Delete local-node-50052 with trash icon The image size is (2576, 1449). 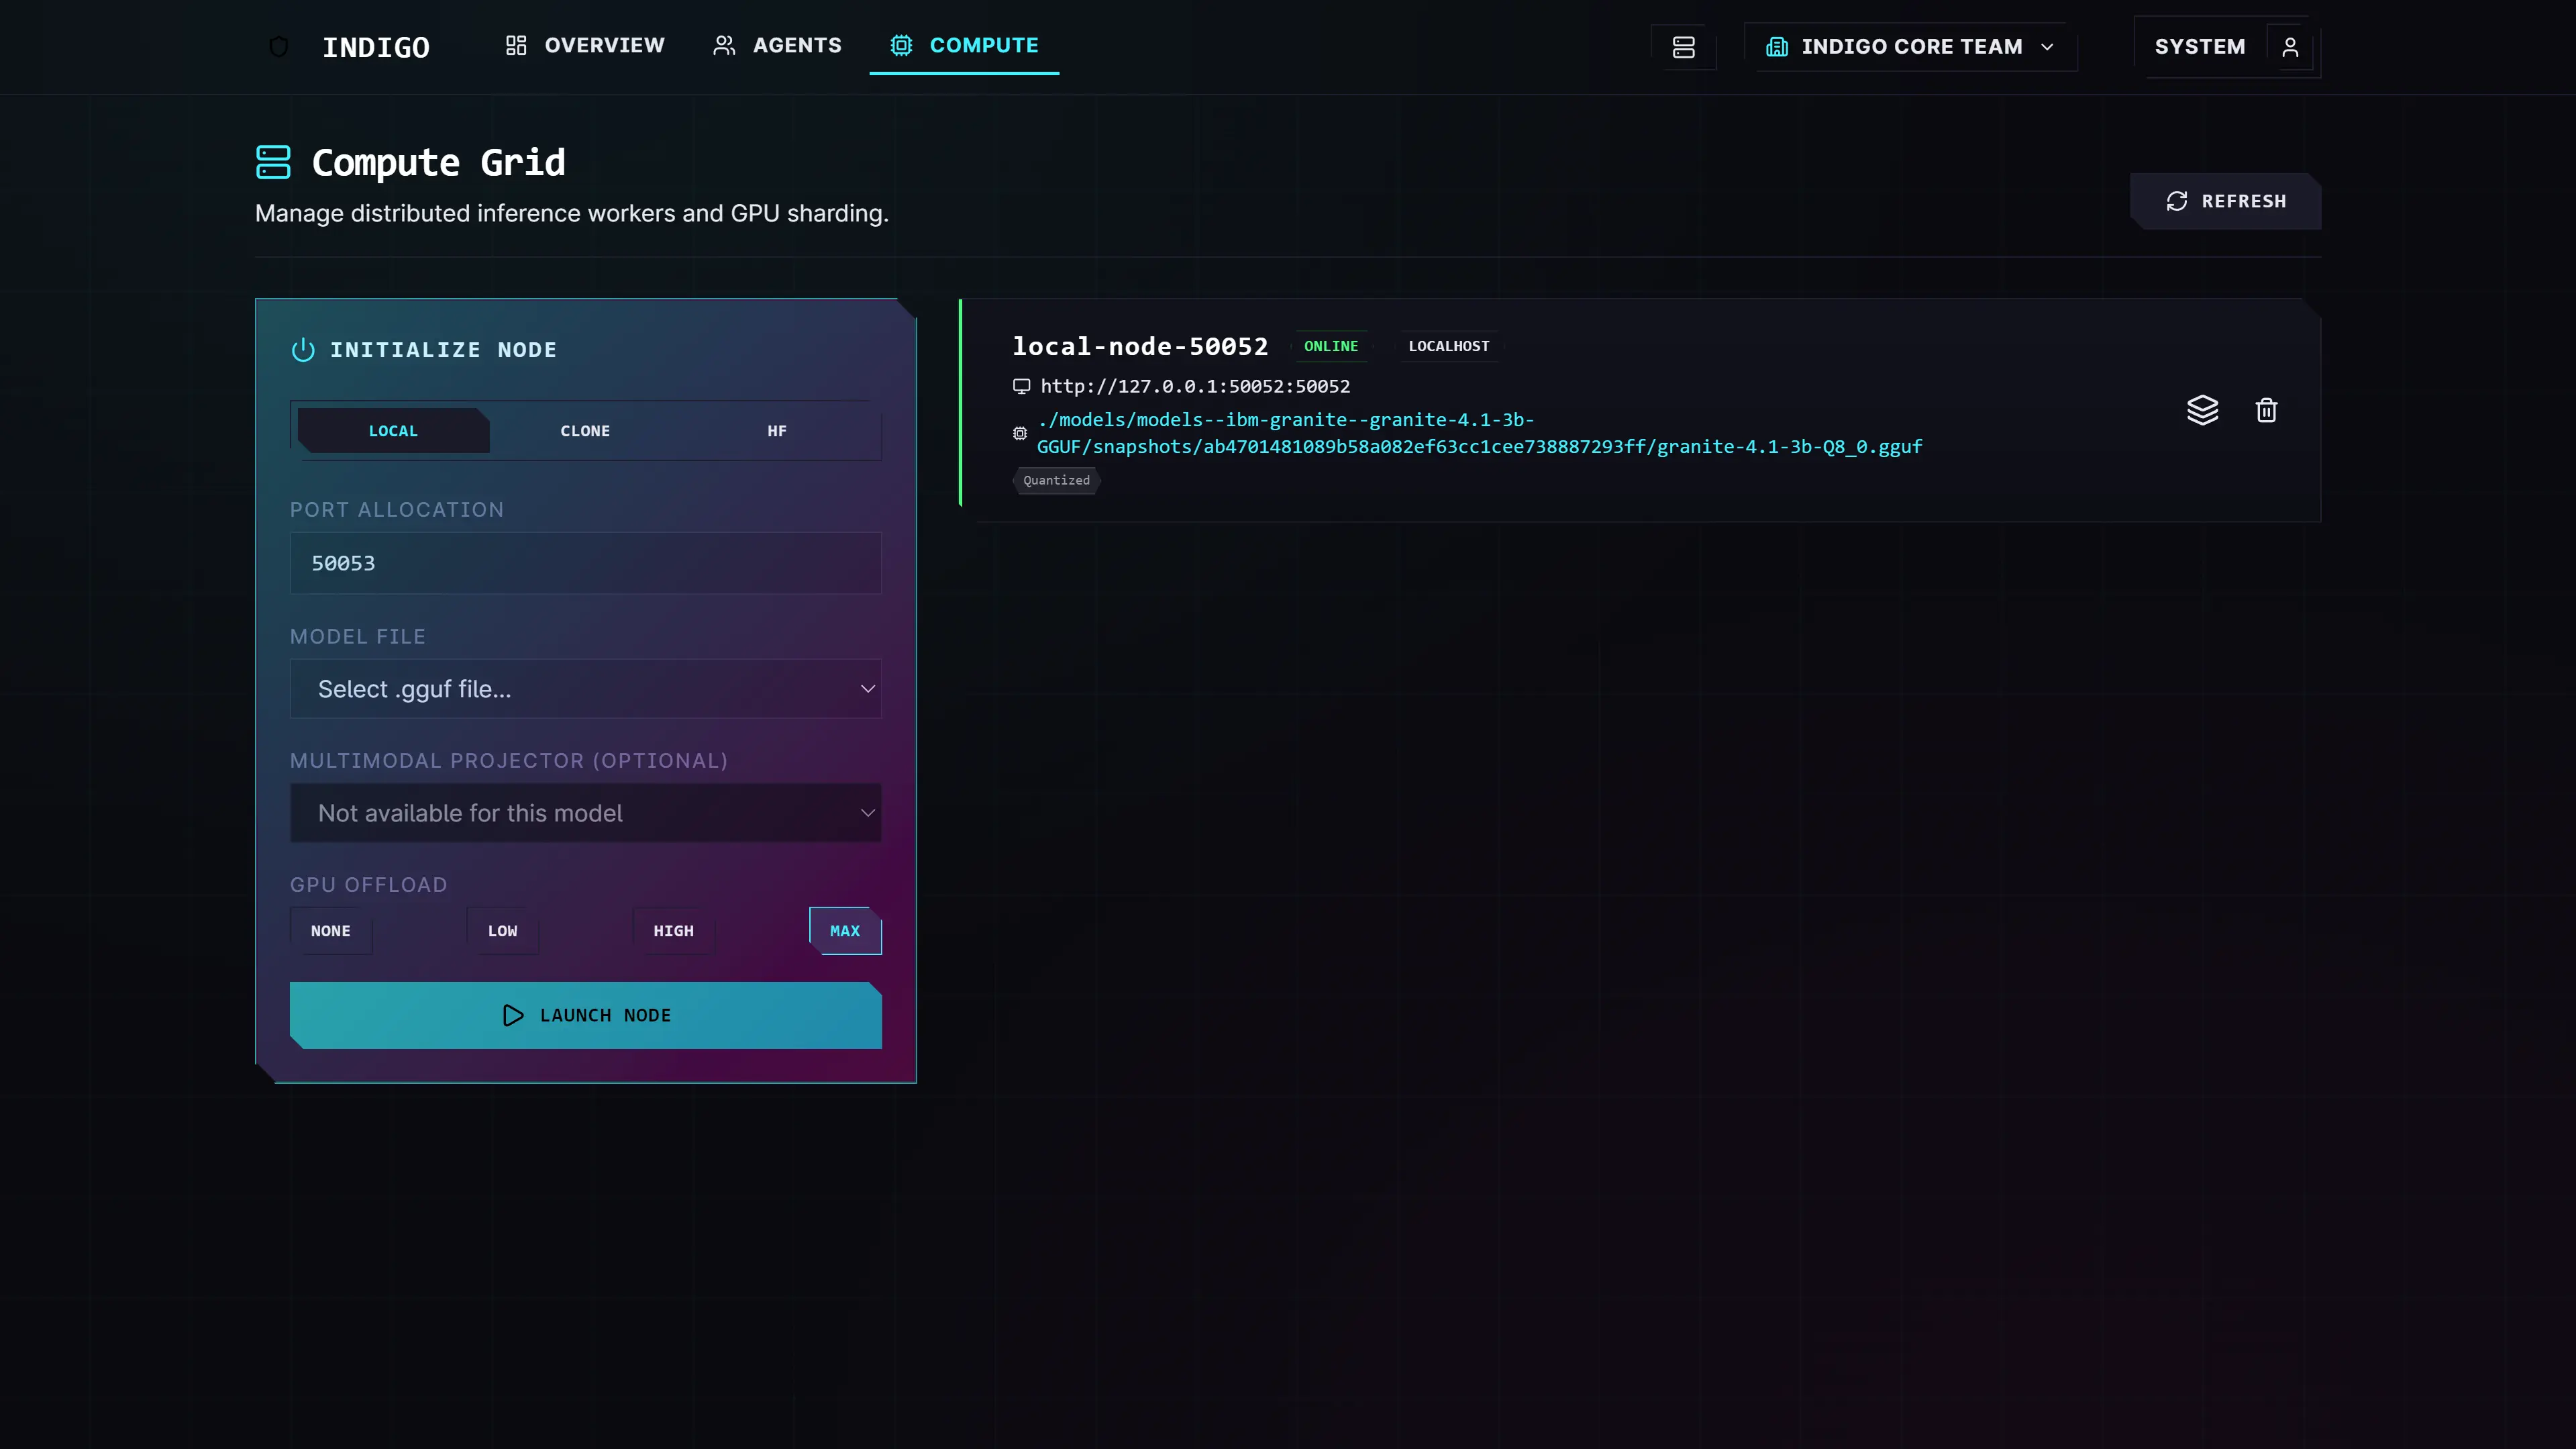[2266, 410]
